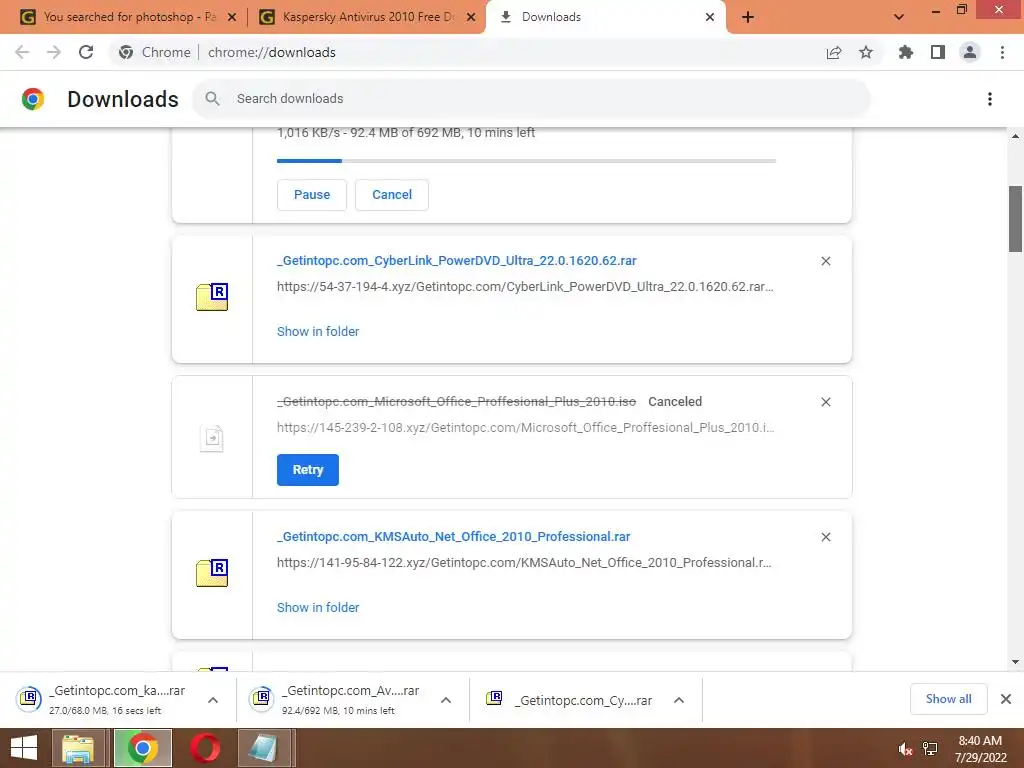This screenshot has height=768, width=1024.
Task: Bookmark this page with the star icon
Action: point(866,52)
